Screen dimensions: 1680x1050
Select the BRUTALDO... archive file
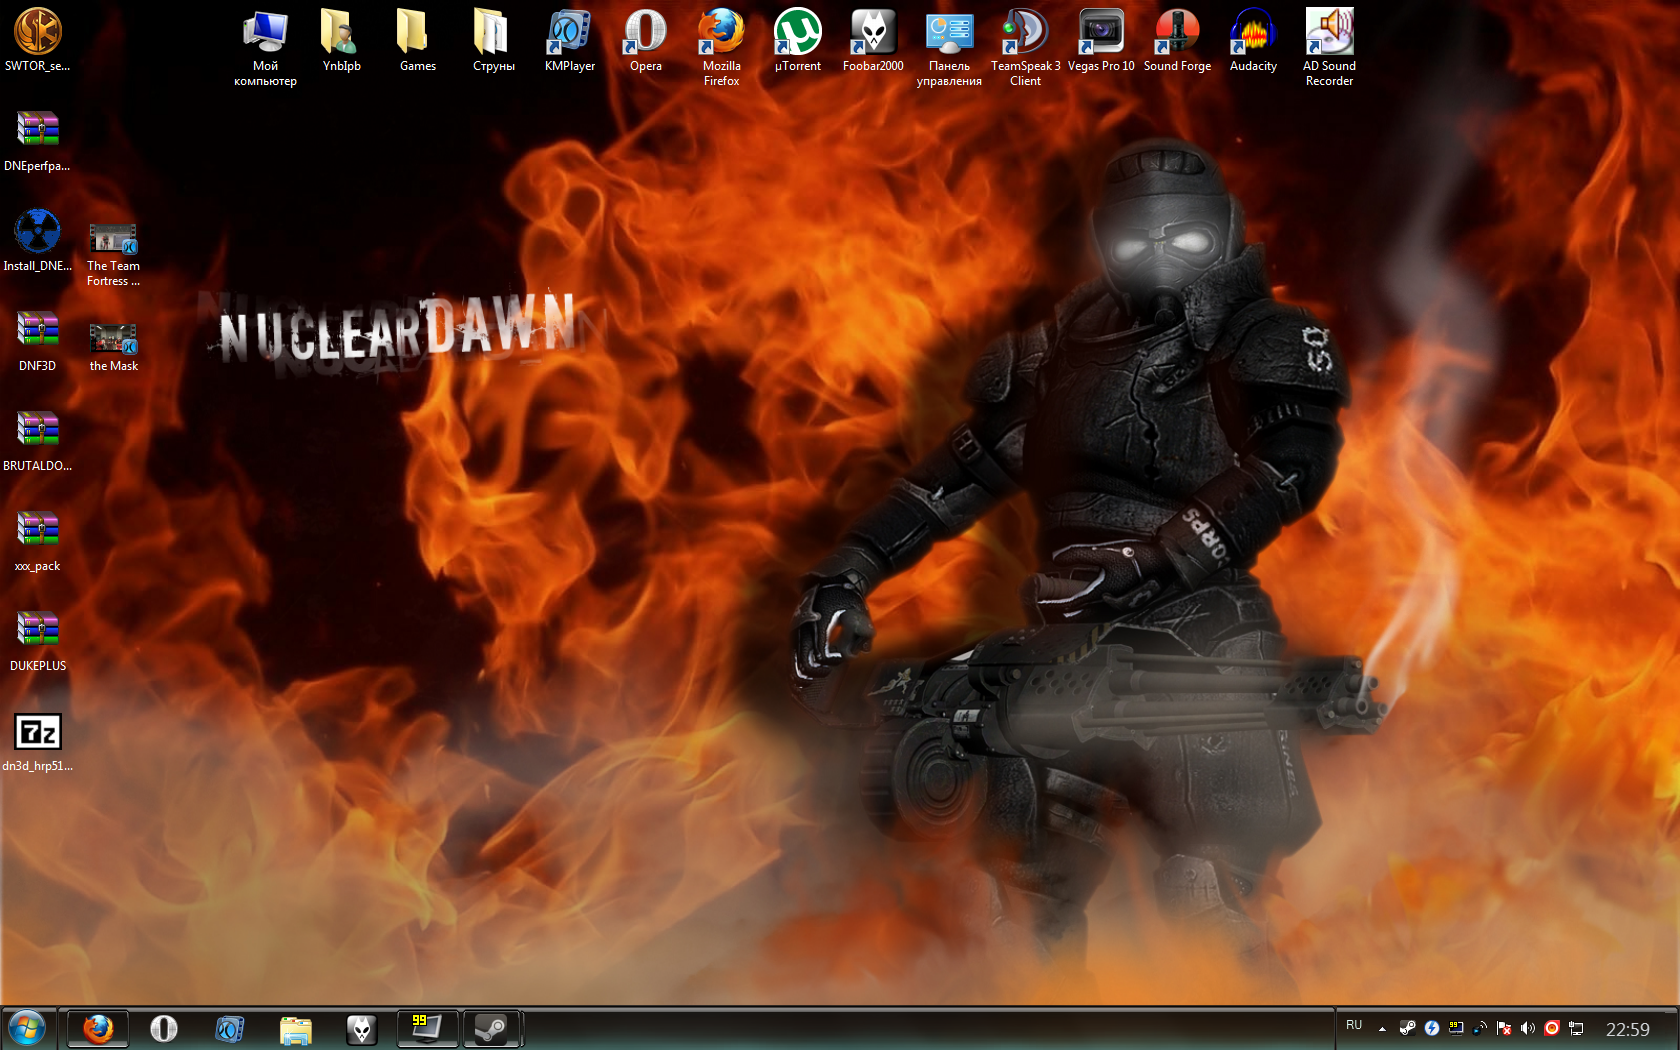coord(38,440)
